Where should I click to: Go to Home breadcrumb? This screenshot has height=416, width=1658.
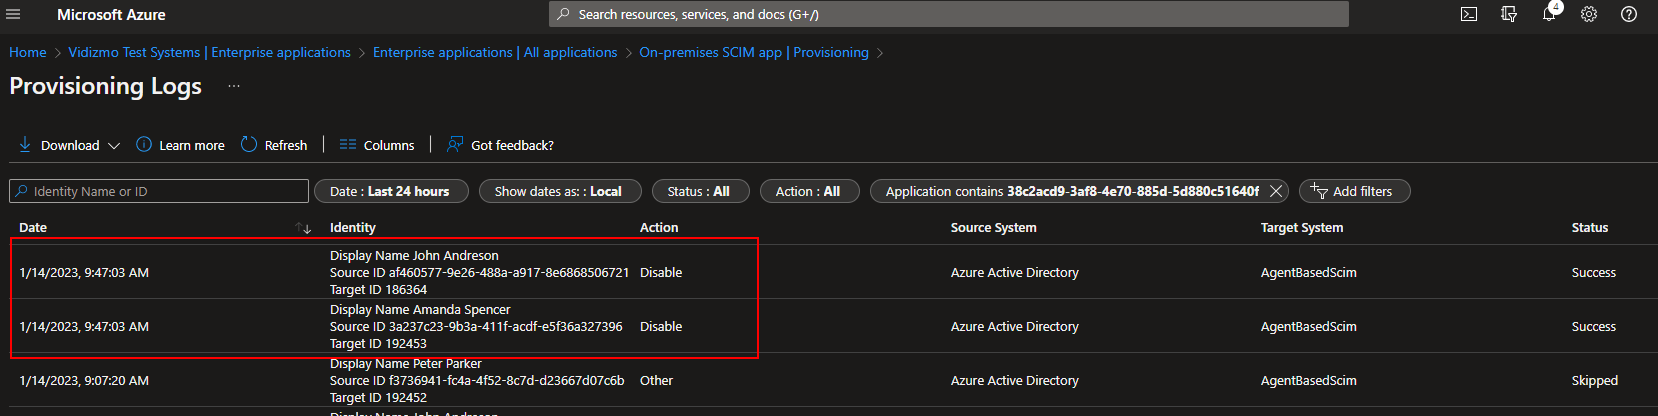pyautogui.click(x=28, y=52)
